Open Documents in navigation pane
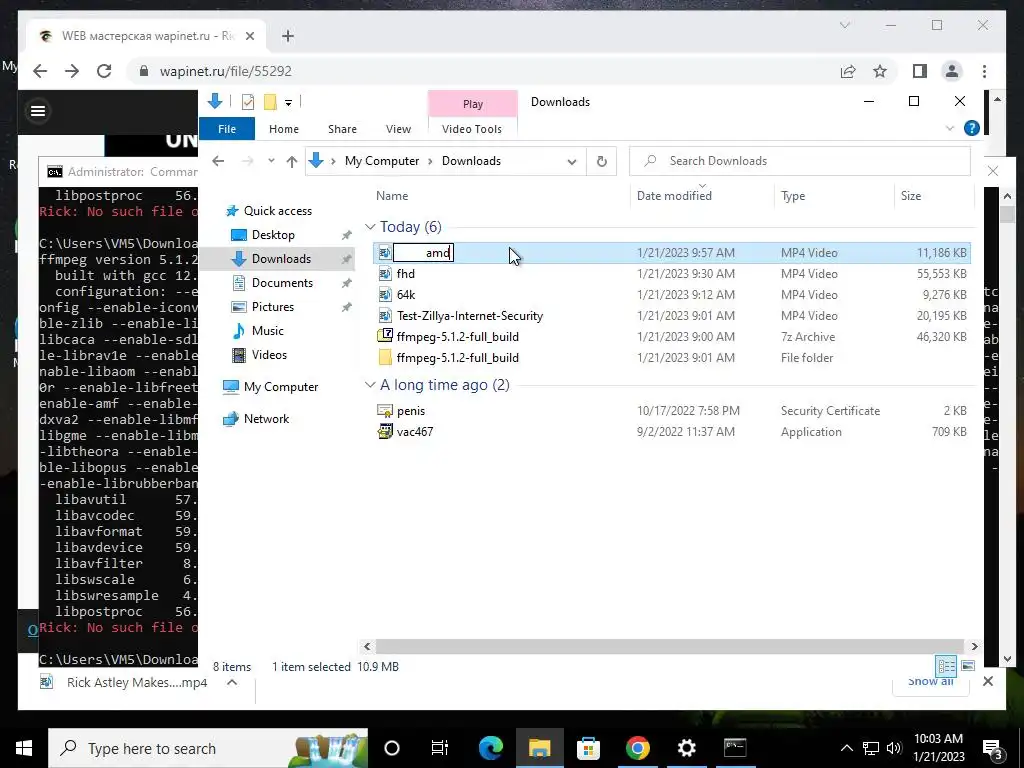The width and height of the screenshot is (1024, 768). (x=282, y=283)
